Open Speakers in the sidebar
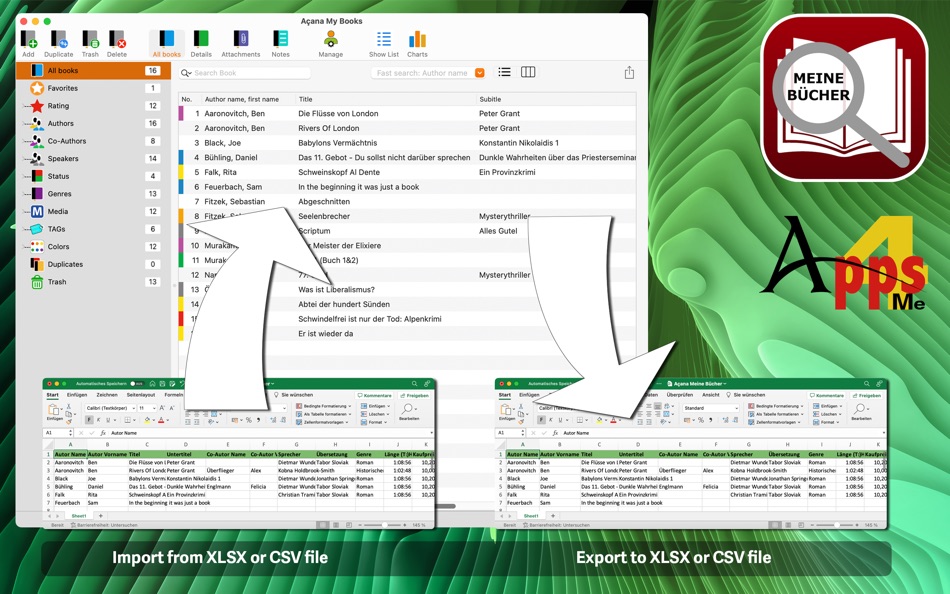 (x=93, y=158)
